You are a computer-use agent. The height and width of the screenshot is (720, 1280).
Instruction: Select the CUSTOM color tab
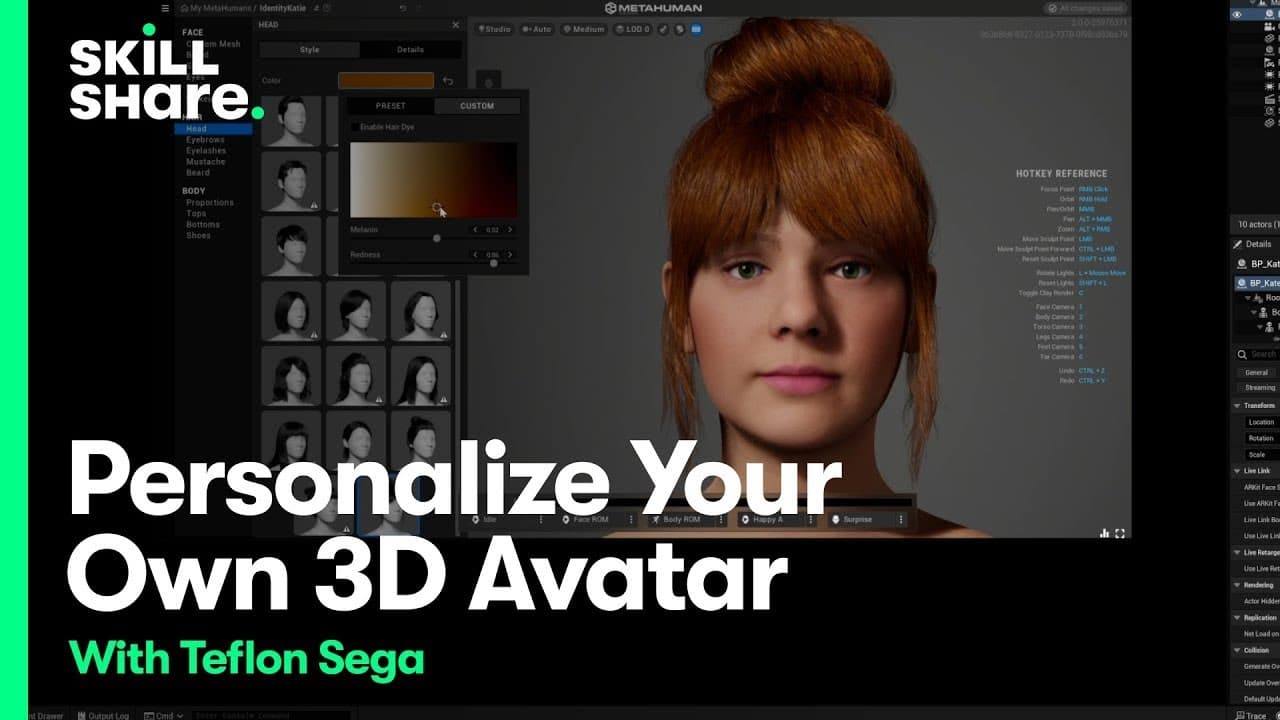click(477, 106)
